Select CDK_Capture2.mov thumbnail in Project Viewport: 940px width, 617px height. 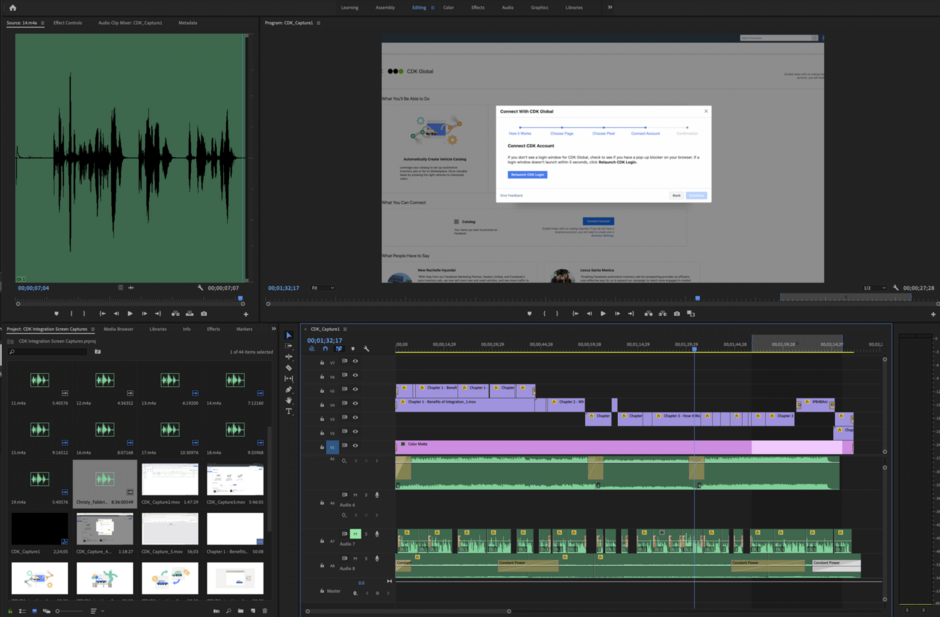pos(170,480)
